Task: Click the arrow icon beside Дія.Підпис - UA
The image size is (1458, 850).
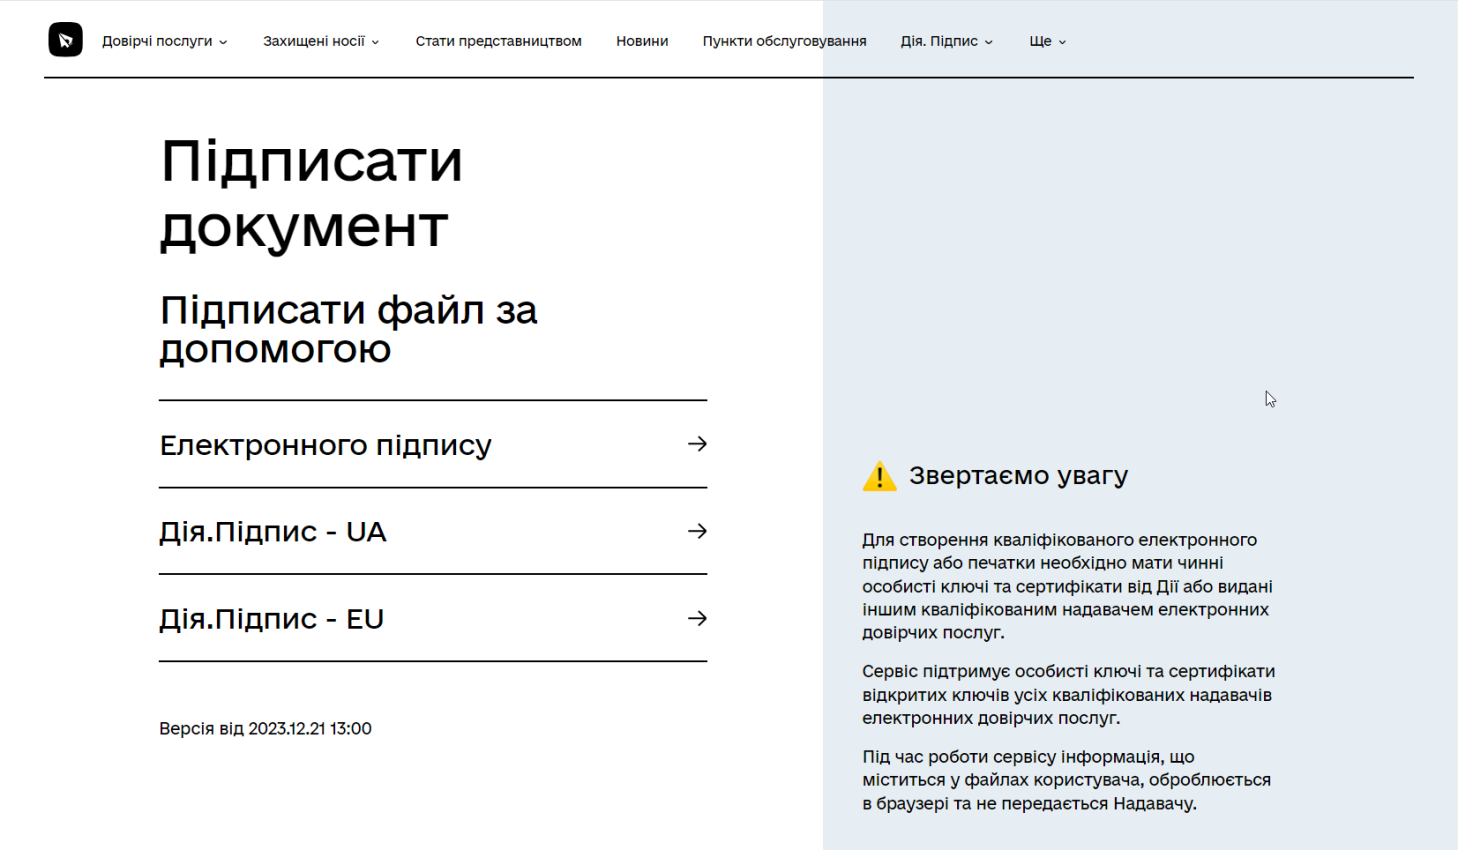Action: tap(697, 531)
